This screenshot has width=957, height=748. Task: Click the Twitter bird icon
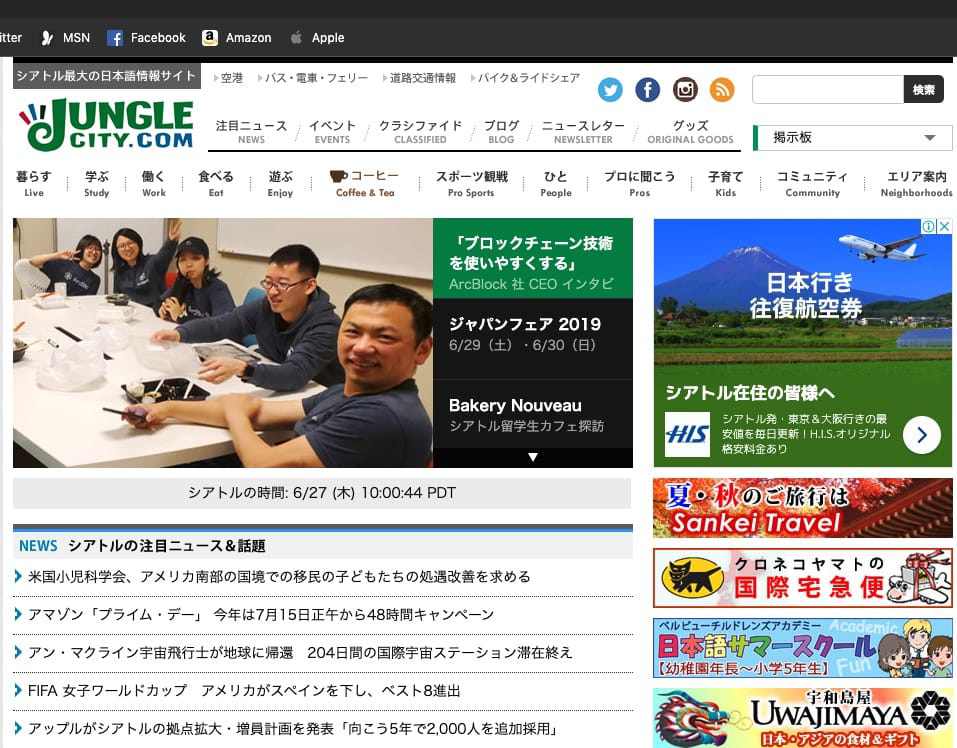coord(610,90)
